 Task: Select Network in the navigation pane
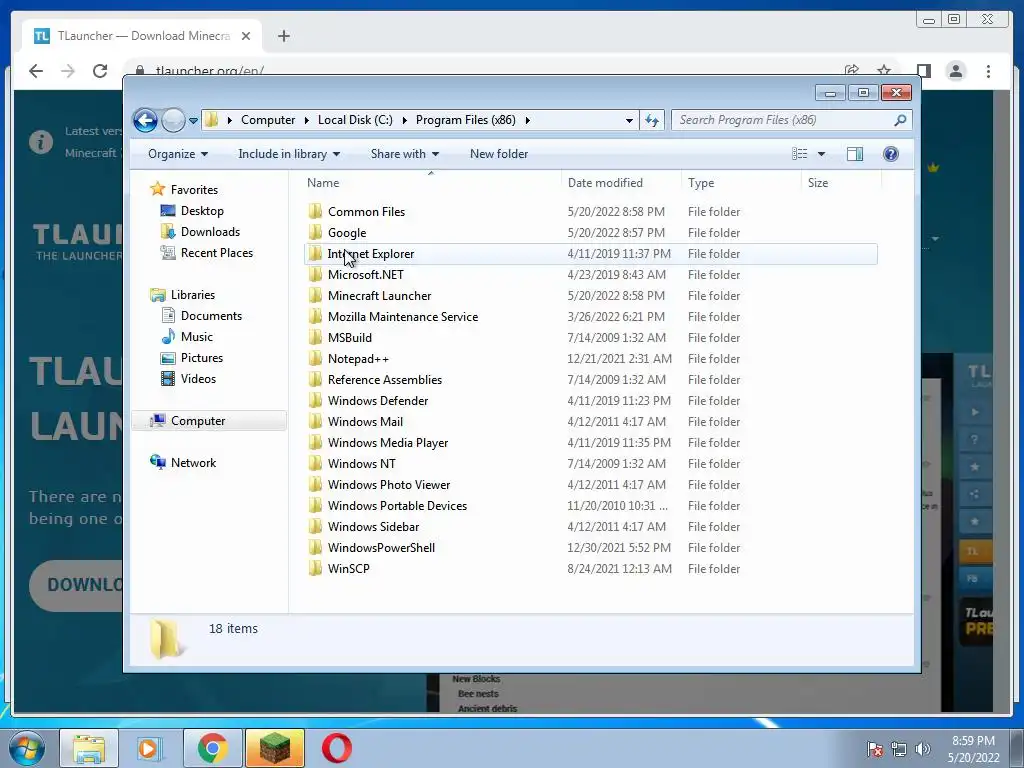pos(193,463)
